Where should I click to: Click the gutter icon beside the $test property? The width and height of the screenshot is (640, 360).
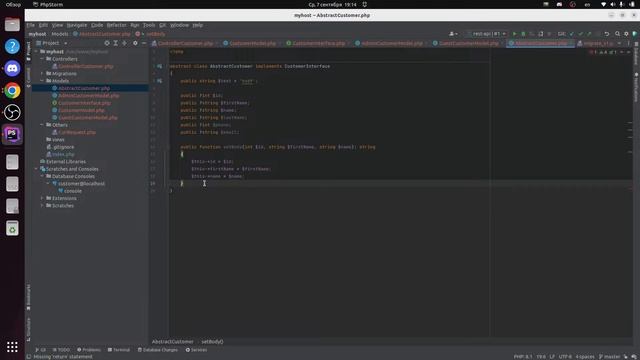[x=159, y=81]
